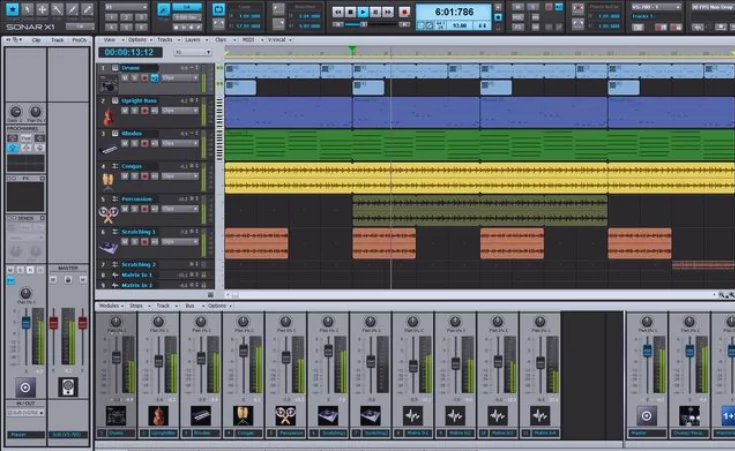Open the Upright Bass Clips dropdown
The width and height of the screenshot is (735, 451).
click(x=180, y=111)
